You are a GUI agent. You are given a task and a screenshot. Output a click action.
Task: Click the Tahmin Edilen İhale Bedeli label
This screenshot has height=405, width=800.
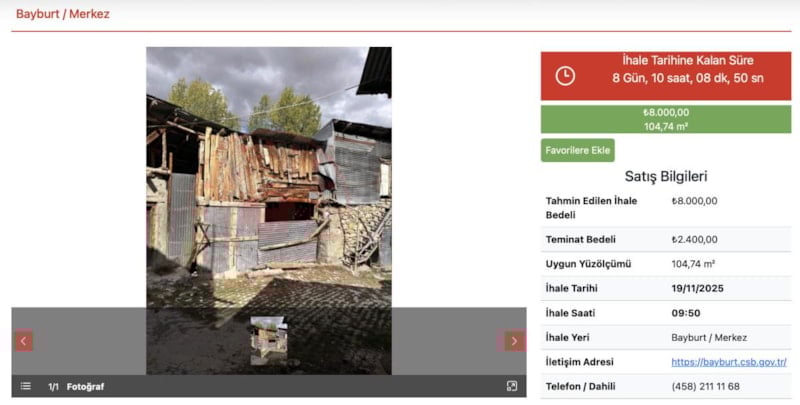[x=591, y=208]
